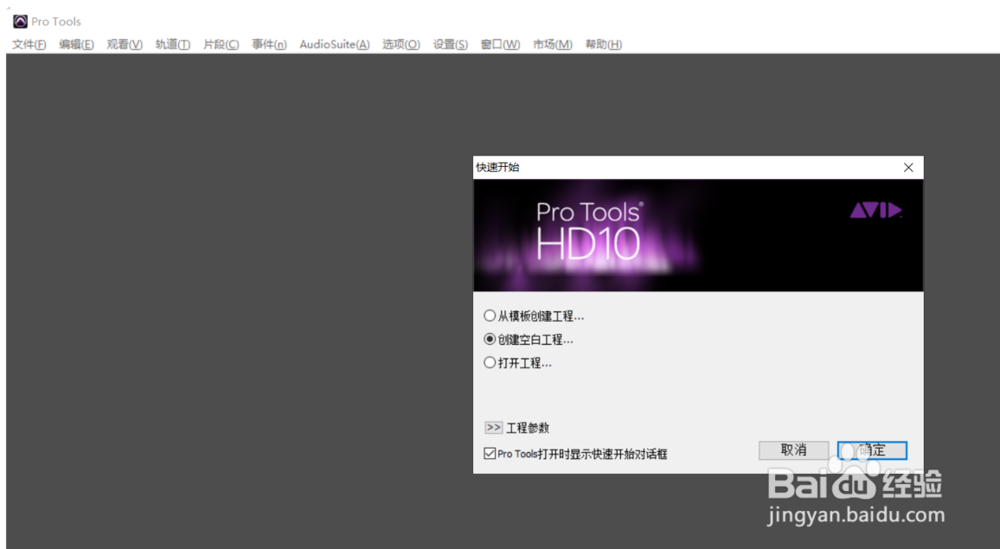Open the 窗口(W) menu
The image size is (1000, 549).
501,44
